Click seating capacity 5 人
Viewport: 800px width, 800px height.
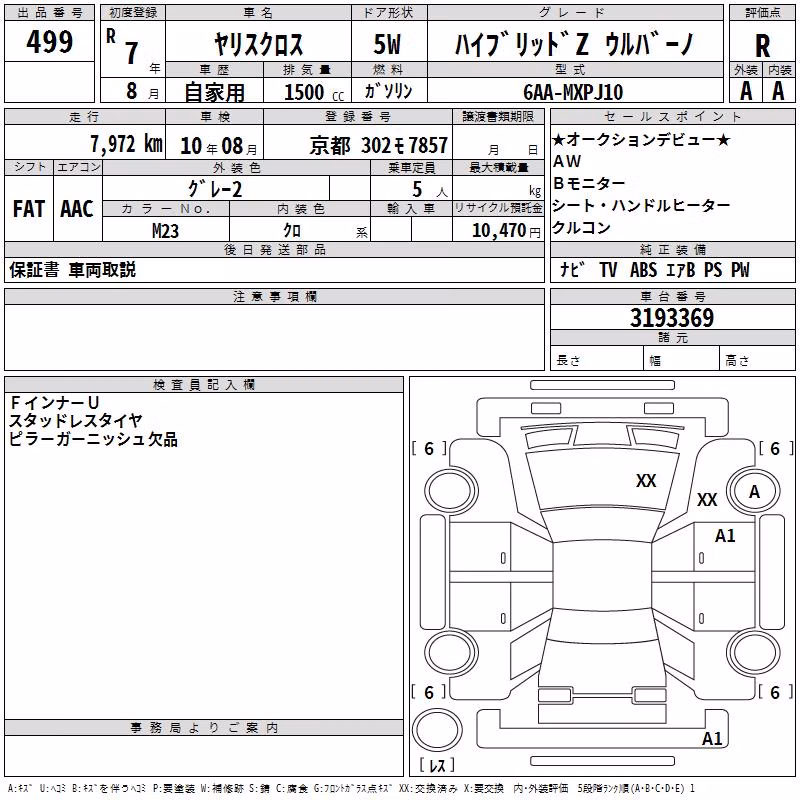(x=430, y=190)
